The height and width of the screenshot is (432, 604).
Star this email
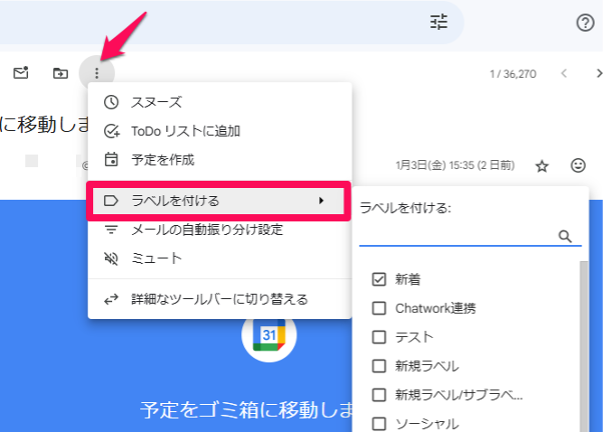pyautogui.click(x=542, y=166)
